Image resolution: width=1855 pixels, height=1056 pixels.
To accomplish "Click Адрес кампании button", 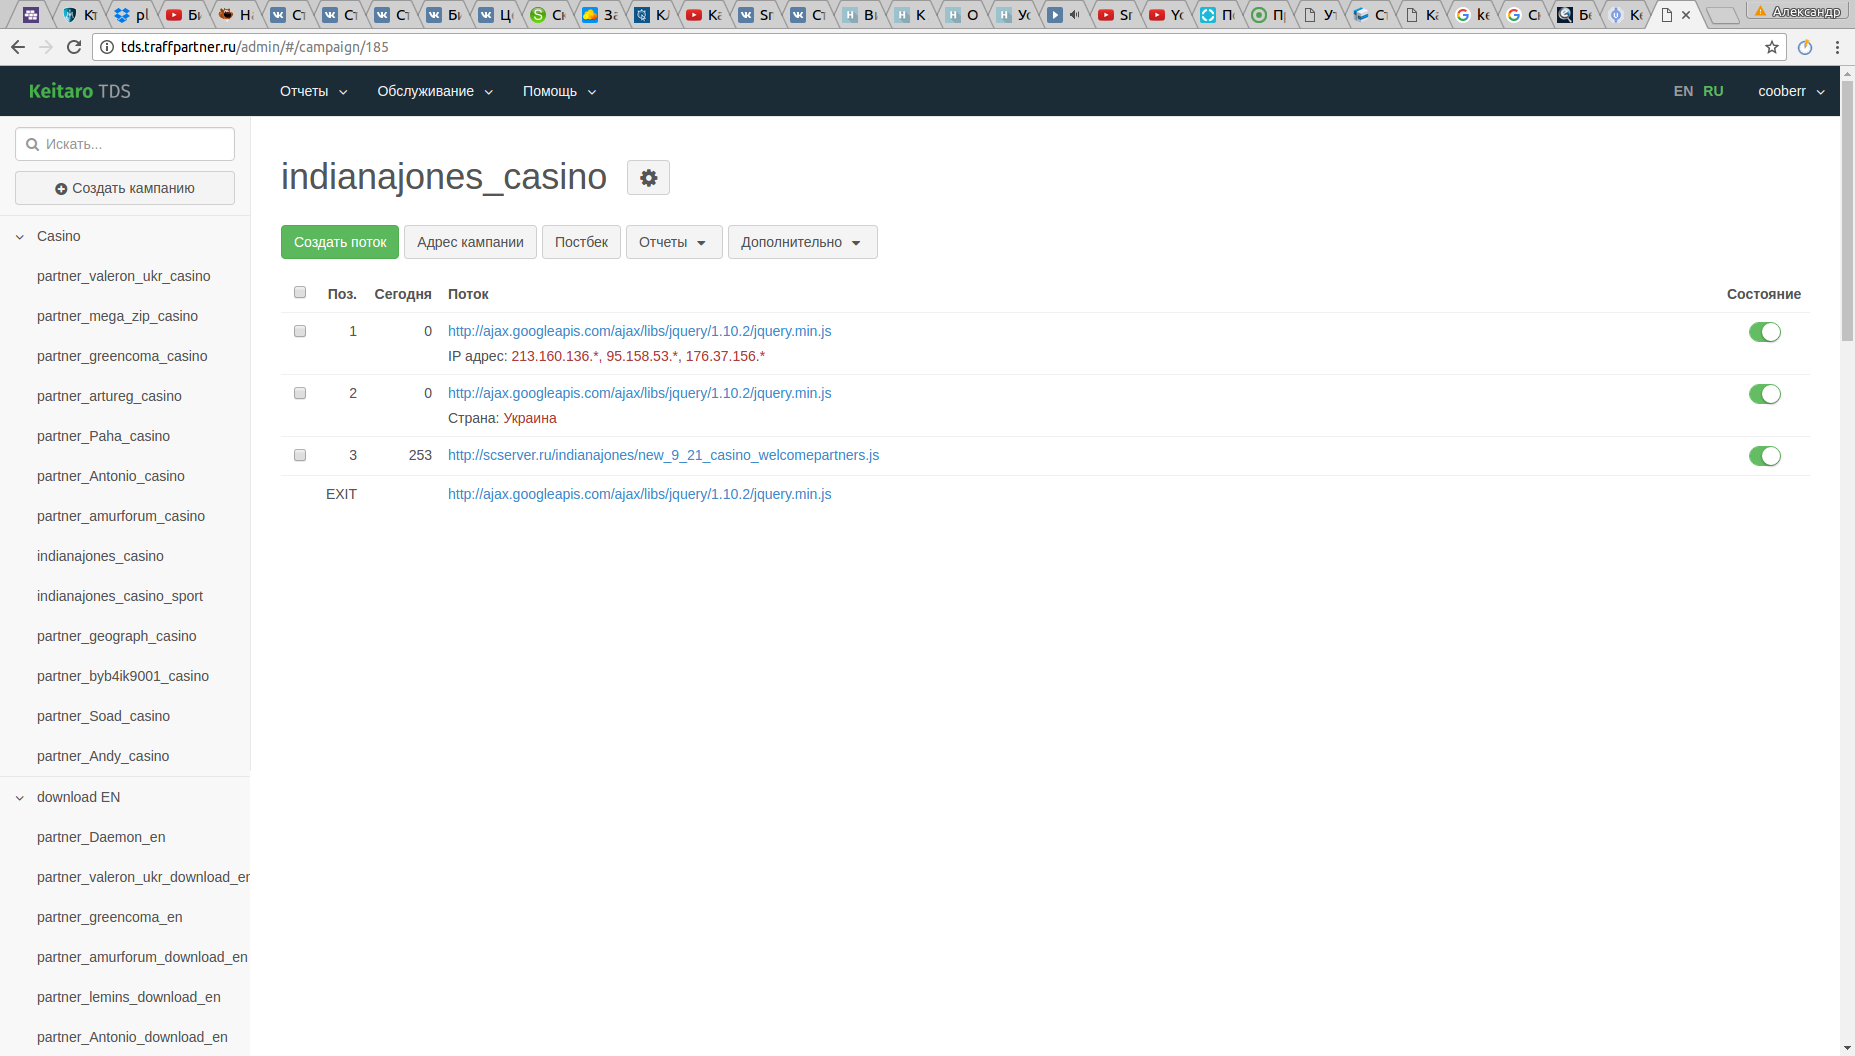I will point(470,242).
